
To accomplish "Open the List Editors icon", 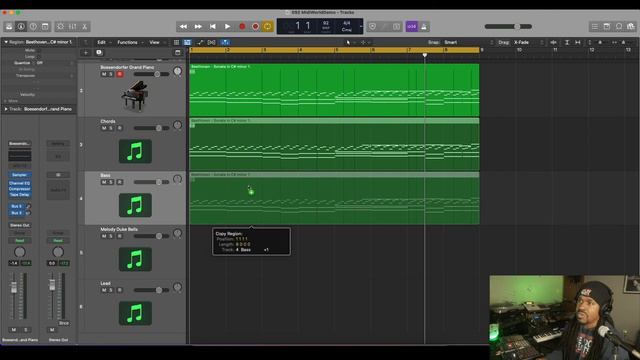I will [x=595, y=27].
